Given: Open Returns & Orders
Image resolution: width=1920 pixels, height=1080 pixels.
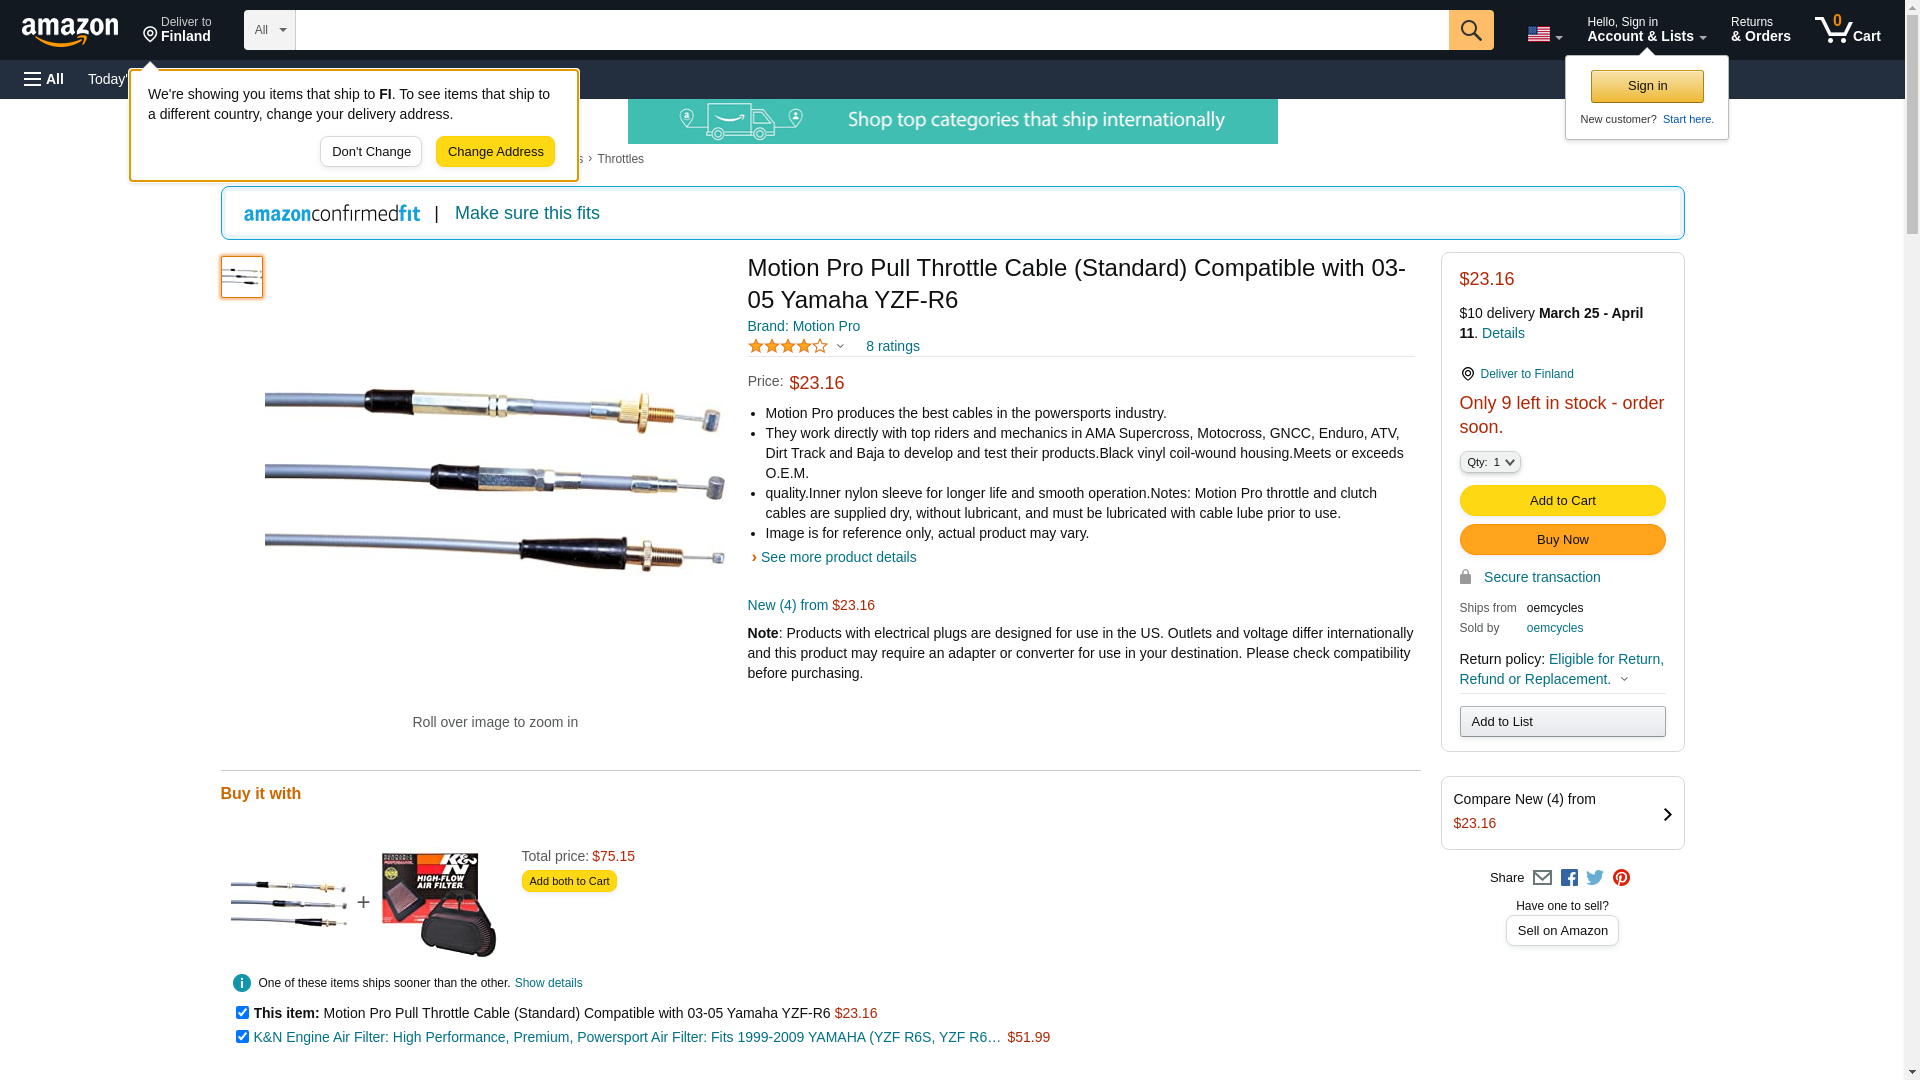Looking at the screenshot, I should pos(1761,30).
